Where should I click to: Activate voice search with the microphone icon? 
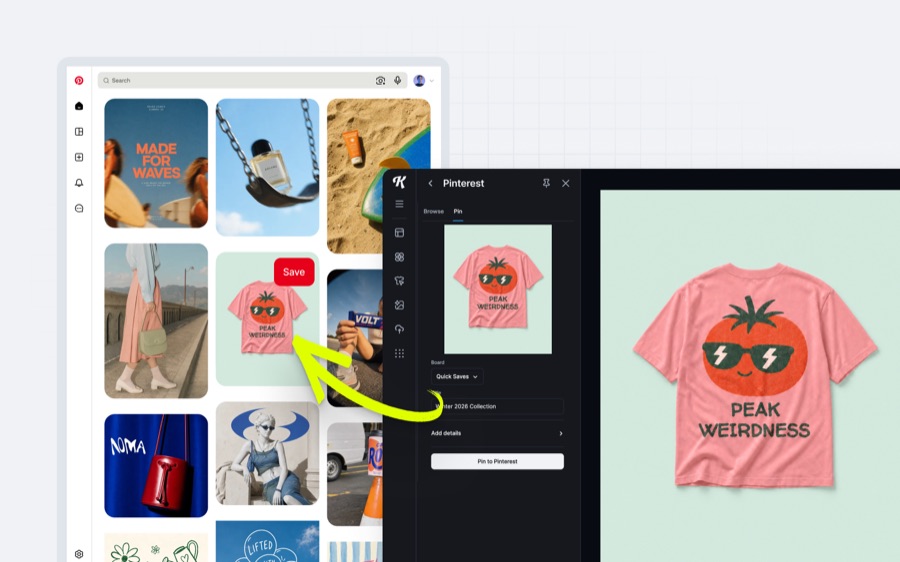click(x=397, y=80)
